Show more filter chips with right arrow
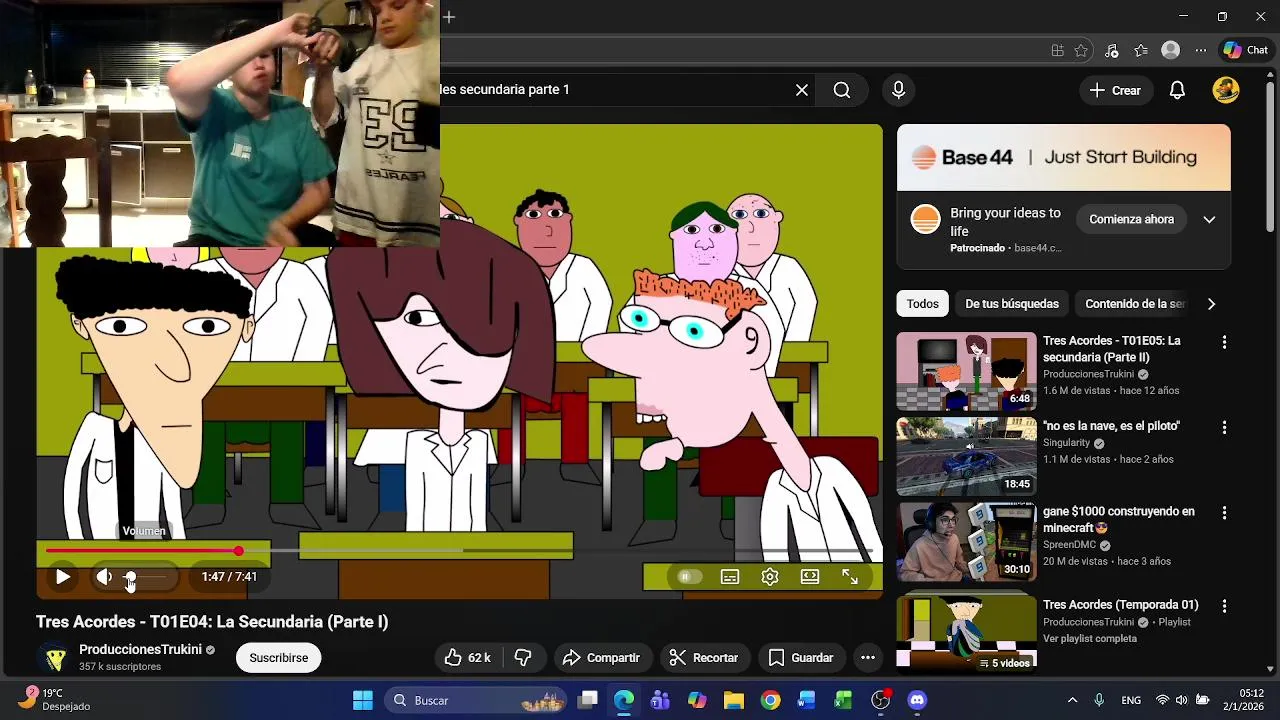This screenshot has width=1280, height=720. click(x=1211, y=304)
